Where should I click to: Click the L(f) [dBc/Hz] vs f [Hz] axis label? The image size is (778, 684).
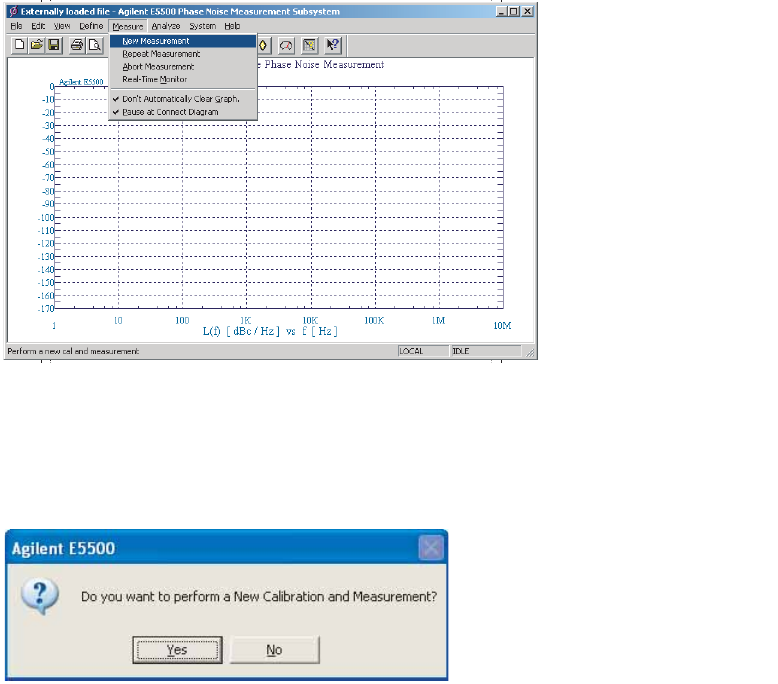point(270,331)
